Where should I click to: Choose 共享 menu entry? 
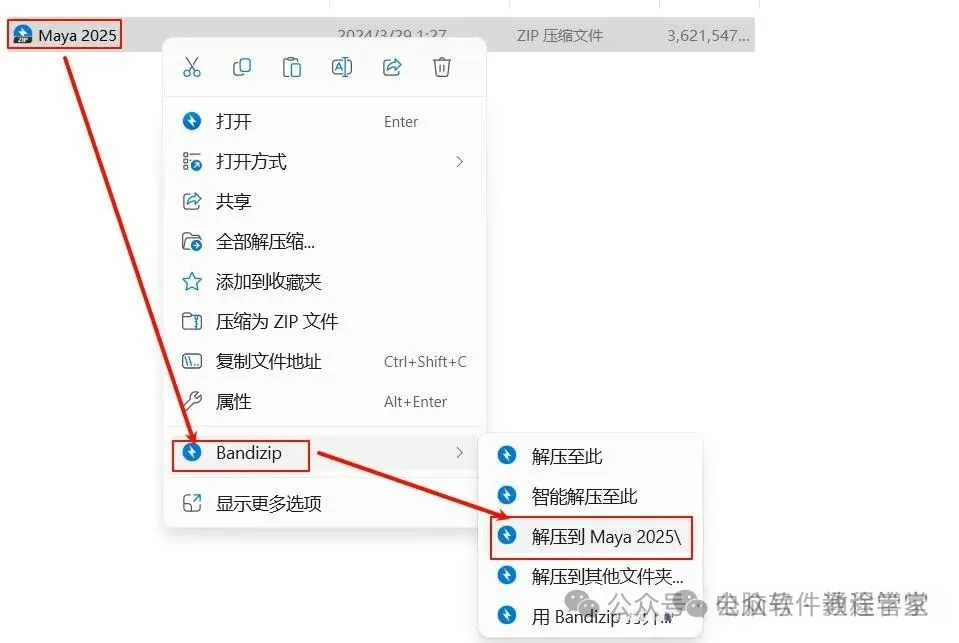pyautogui.click(x=324, y=201)
